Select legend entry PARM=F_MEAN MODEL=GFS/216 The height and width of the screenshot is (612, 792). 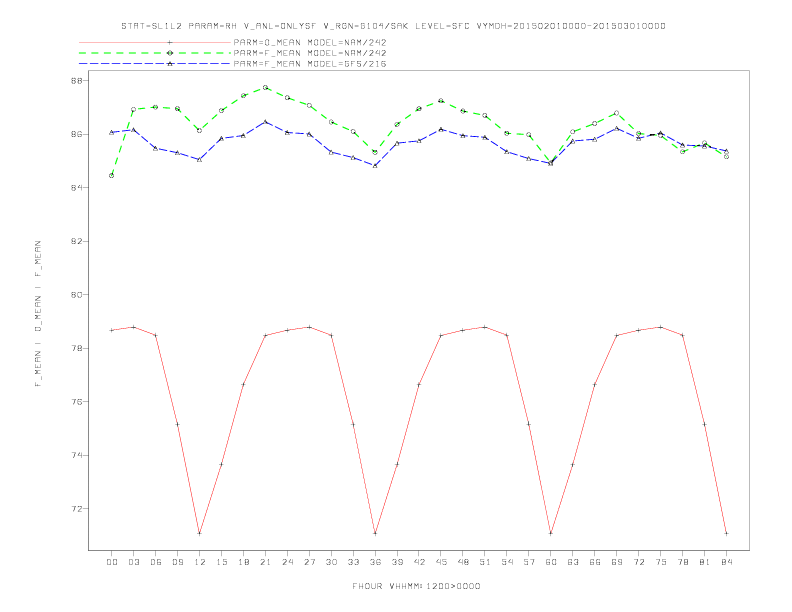[x=310, y=64]
